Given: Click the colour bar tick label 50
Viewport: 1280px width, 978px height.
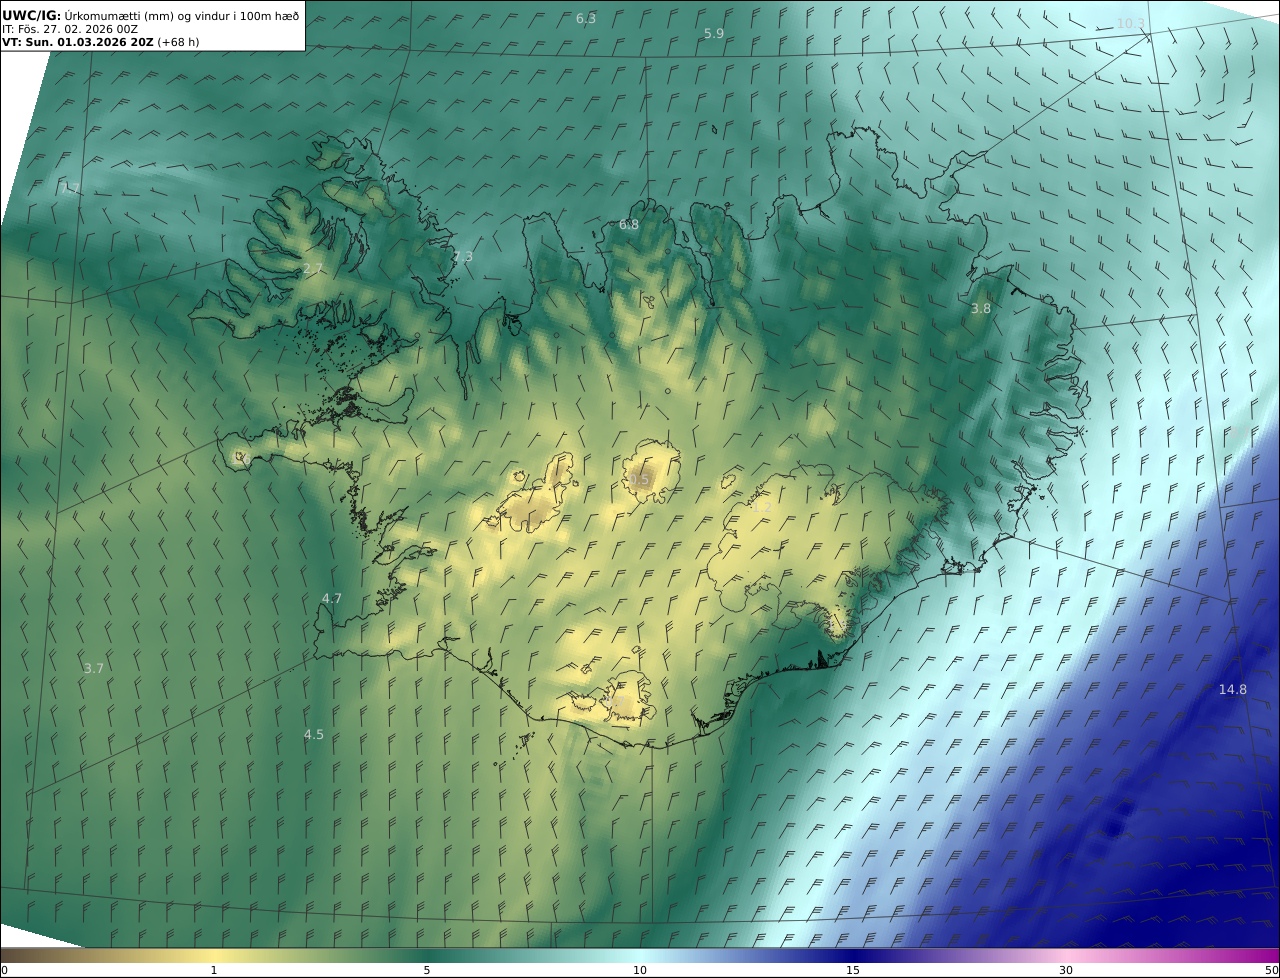Looking at the screenshot, I should click(1271, 970).
